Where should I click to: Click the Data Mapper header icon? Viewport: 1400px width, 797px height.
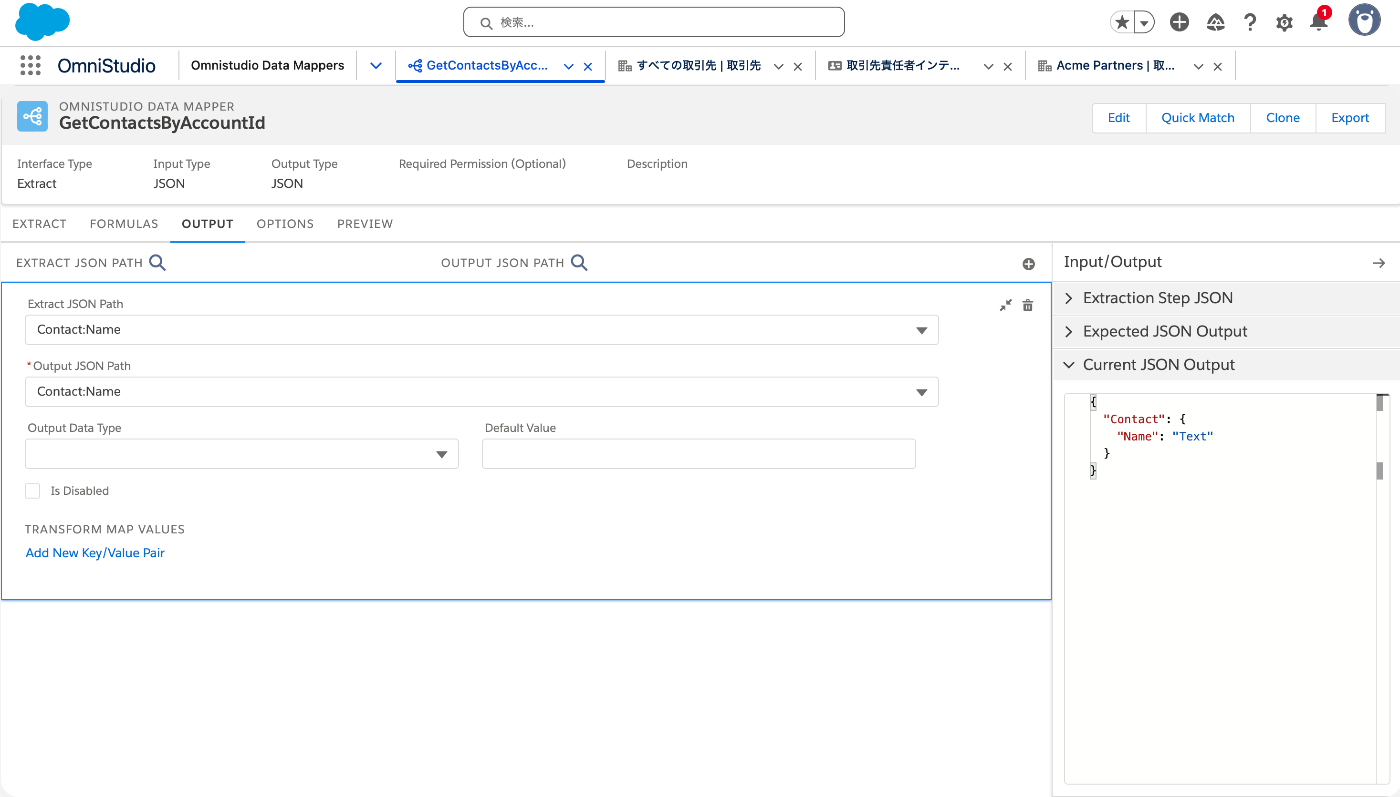pyautogui.click(x=33, y=117)
